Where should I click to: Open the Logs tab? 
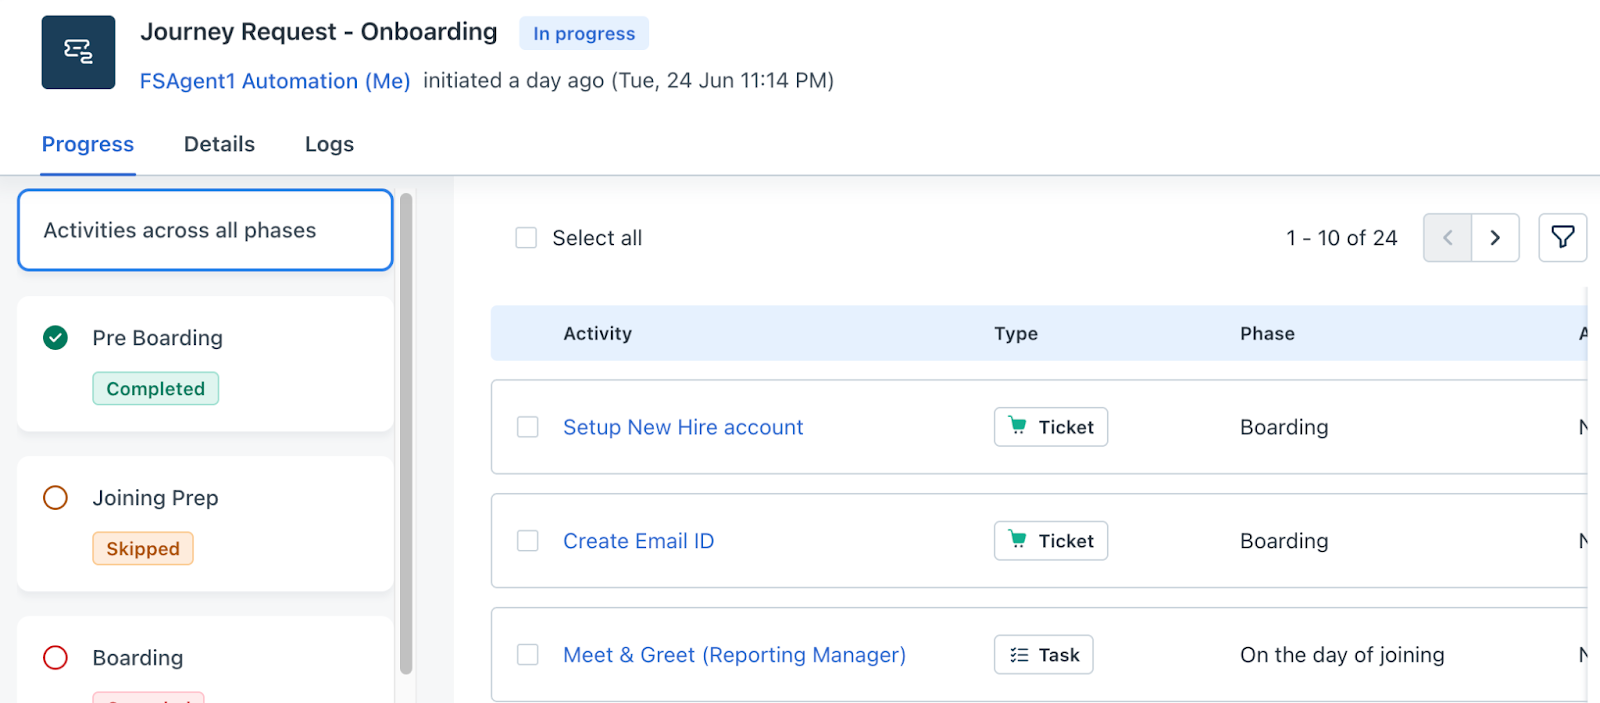coord(329,144)
